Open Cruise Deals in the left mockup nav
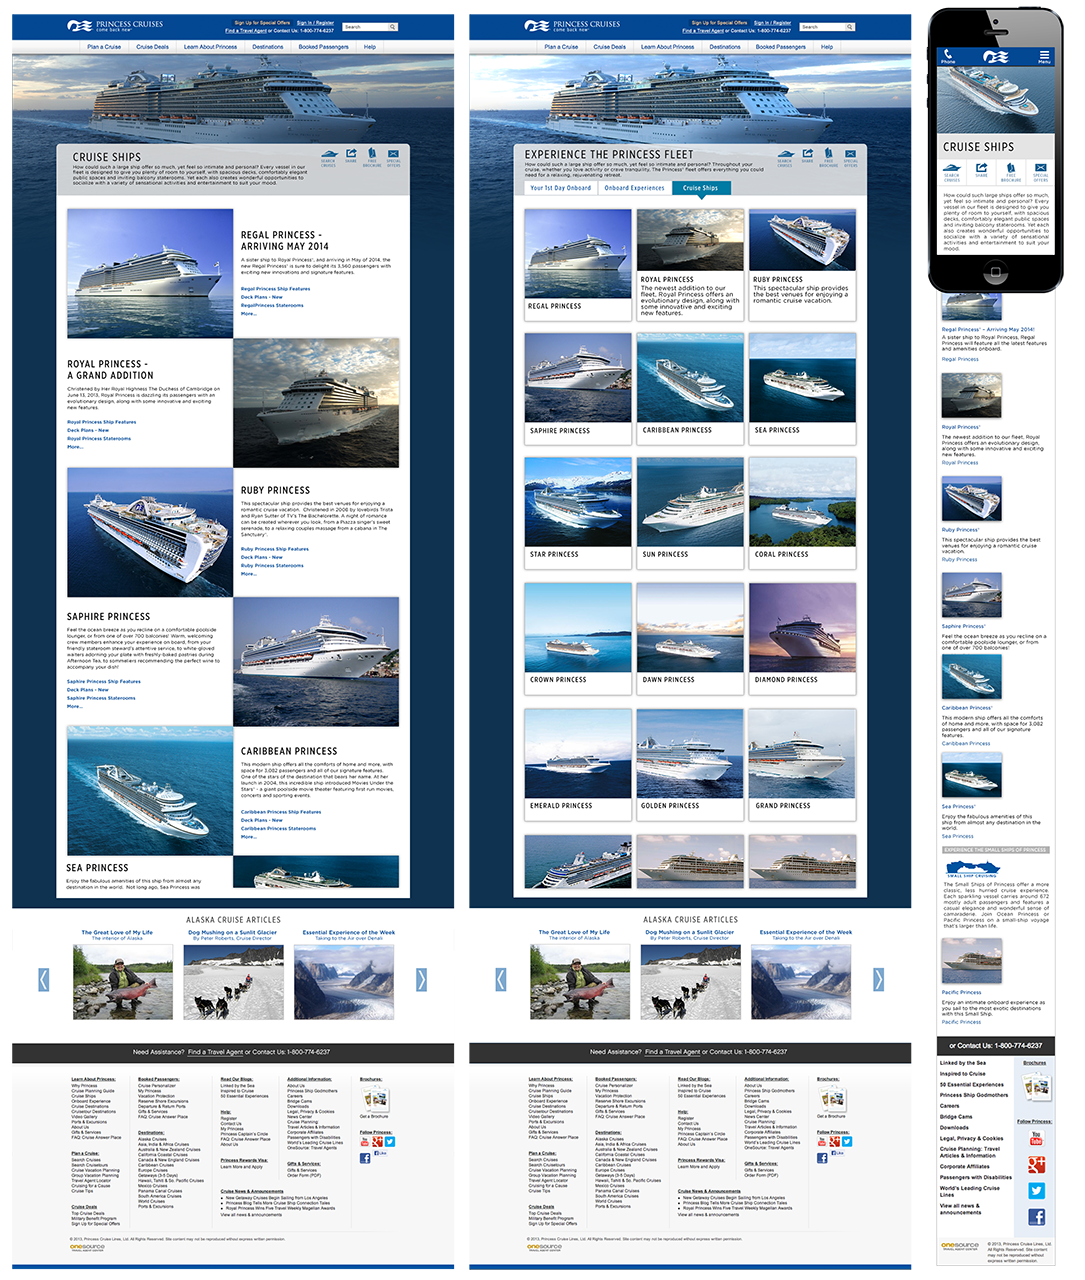This screenshot has width=1085, height=1280. pos(152,47)
